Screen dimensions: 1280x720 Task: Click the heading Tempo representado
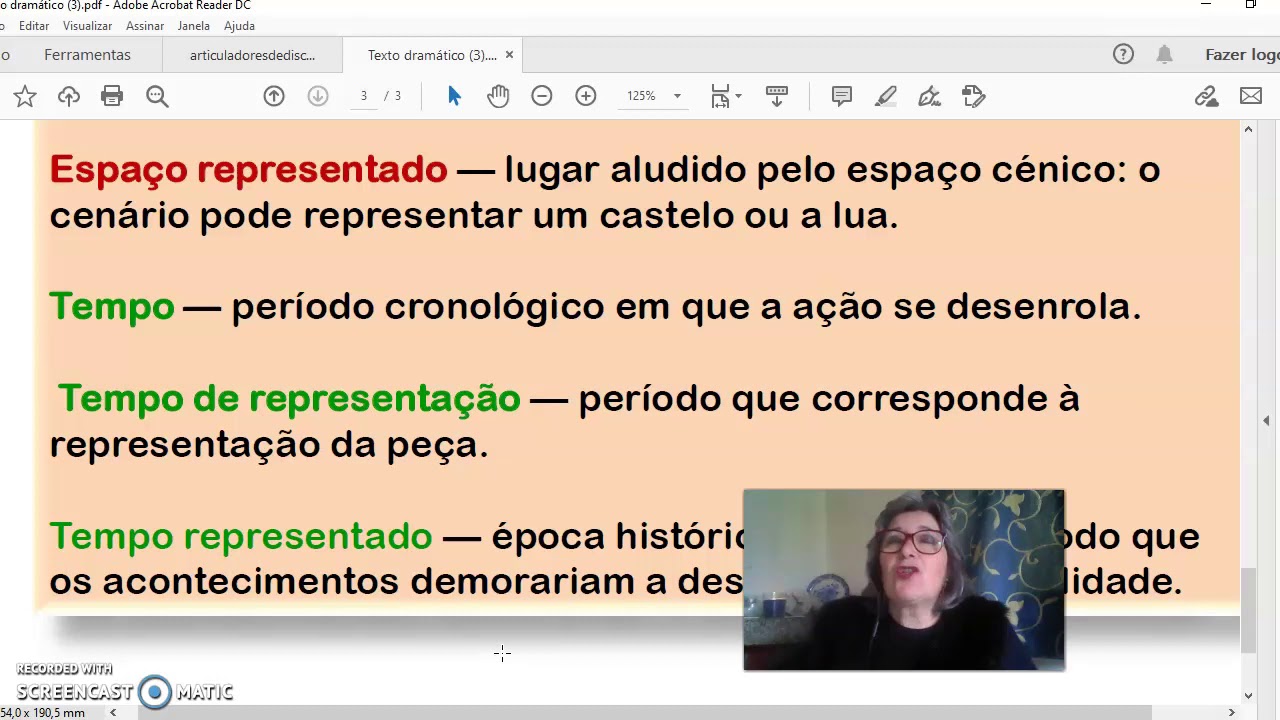241,536
